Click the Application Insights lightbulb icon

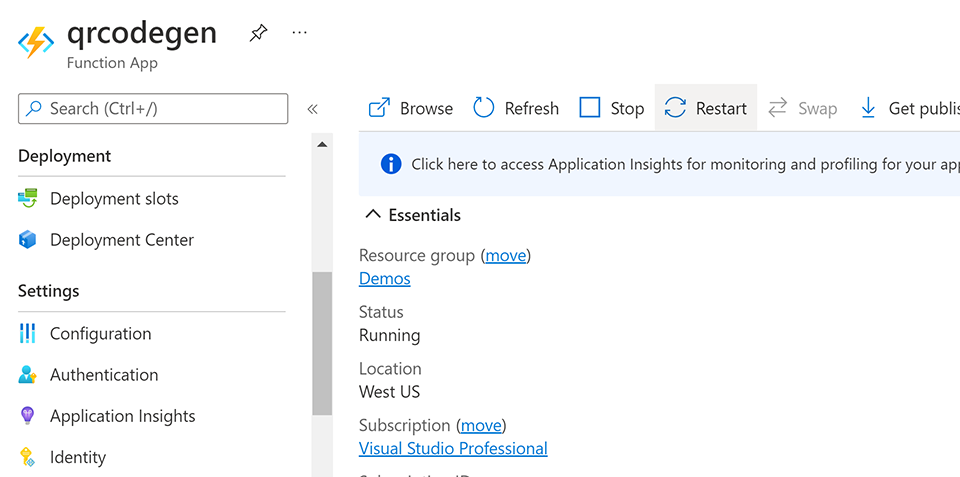[28, 416]
